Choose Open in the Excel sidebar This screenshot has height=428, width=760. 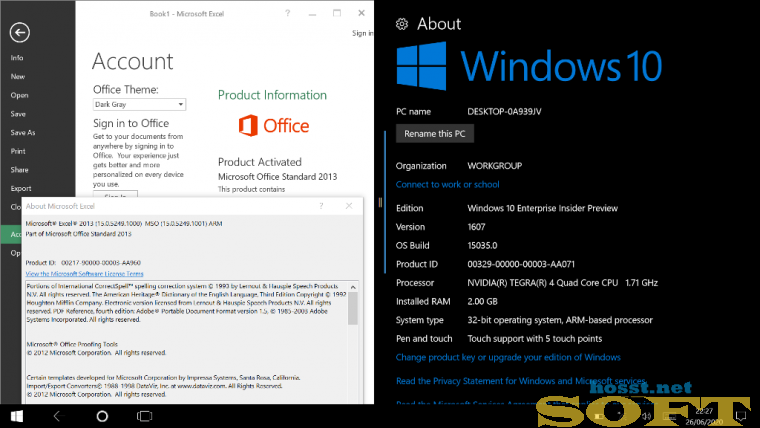[19, 95]
